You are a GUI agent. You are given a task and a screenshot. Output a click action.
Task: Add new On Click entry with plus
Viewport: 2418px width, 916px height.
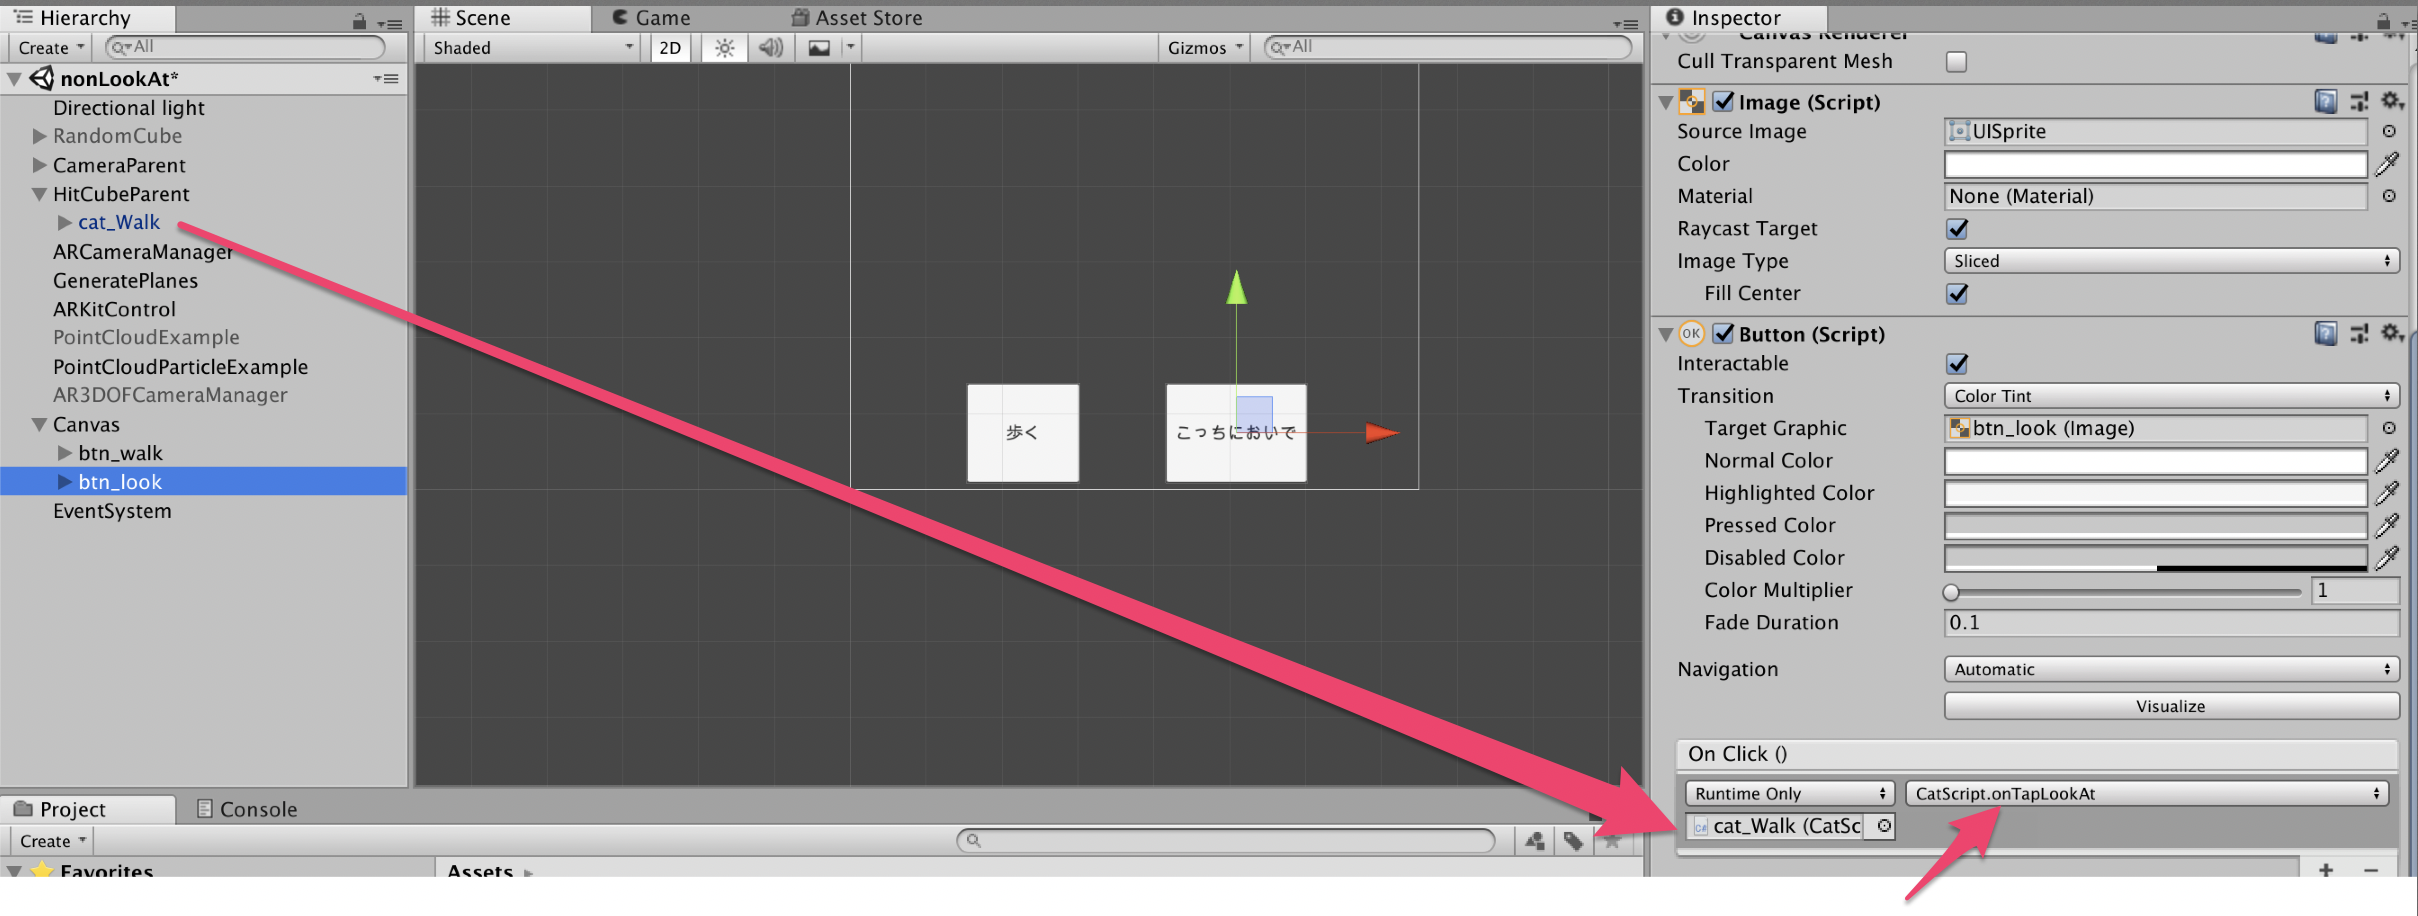pos(2326,869)
